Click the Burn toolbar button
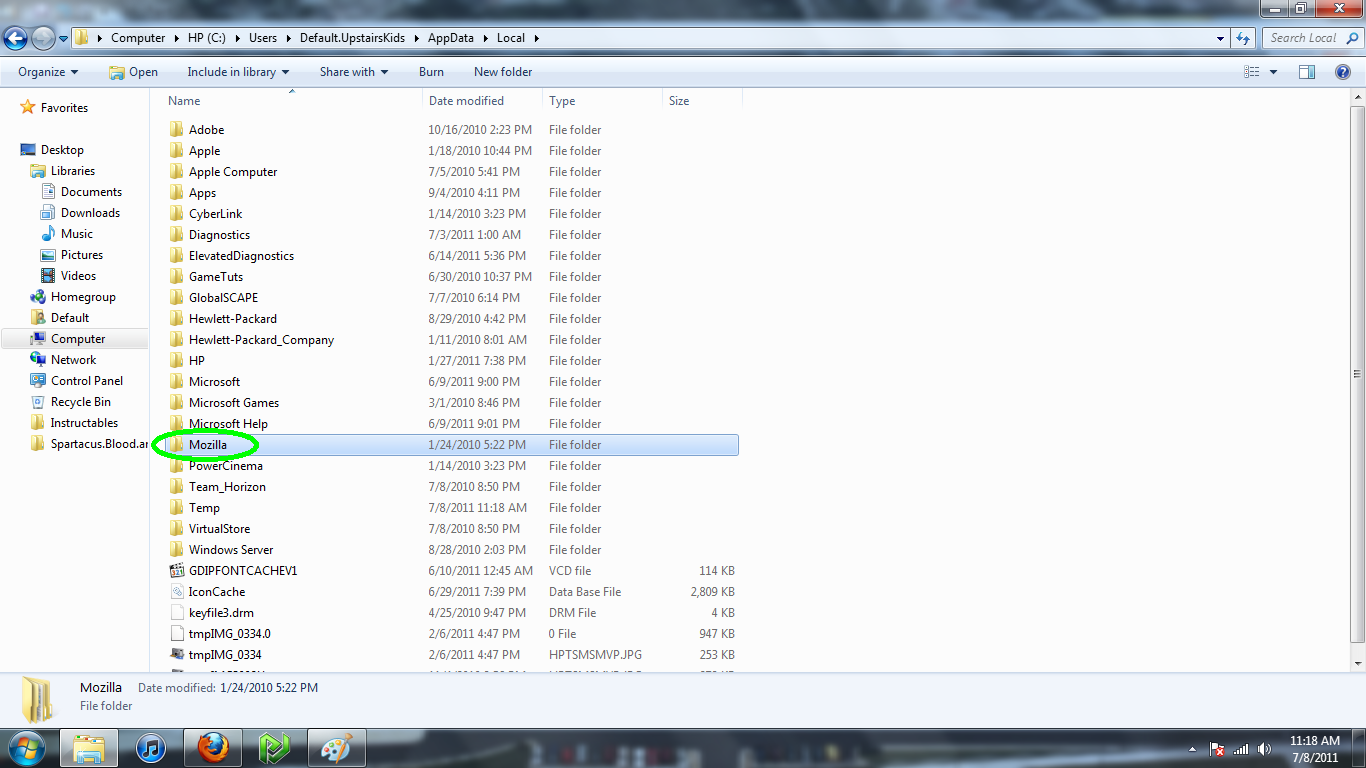Viewport: 1366px width, 768px height. pos(431,72)
